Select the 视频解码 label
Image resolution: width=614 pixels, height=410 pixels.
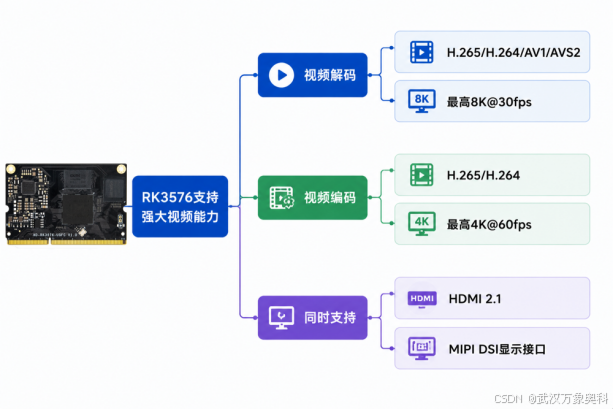(x=330, y=75)
